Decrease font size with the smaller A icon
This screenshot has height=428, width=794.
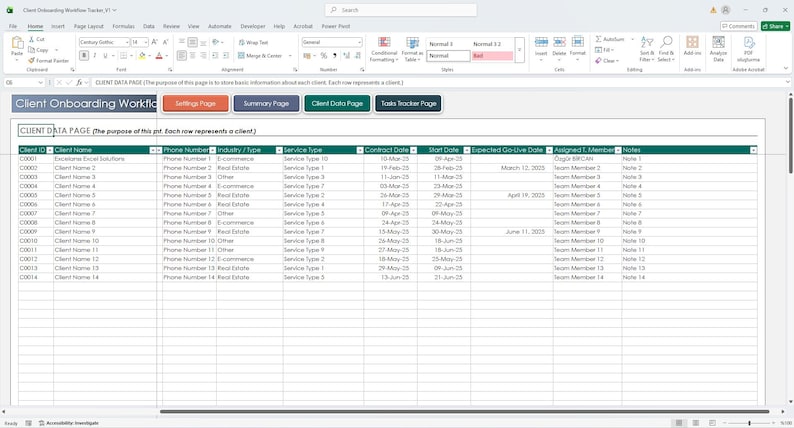point(165,42)
